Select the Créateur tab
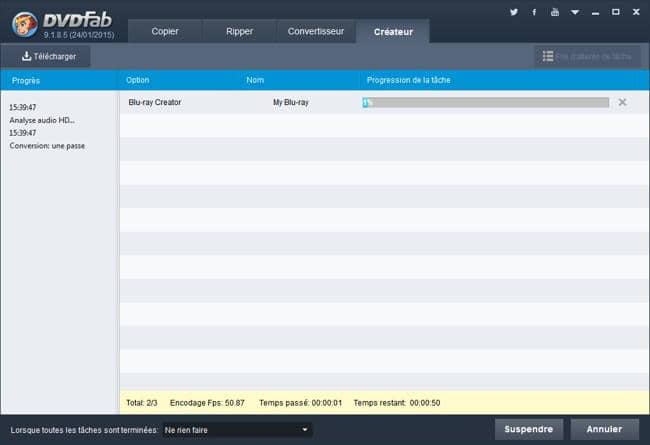Screen dimensions: 650x445 (393, 31)
